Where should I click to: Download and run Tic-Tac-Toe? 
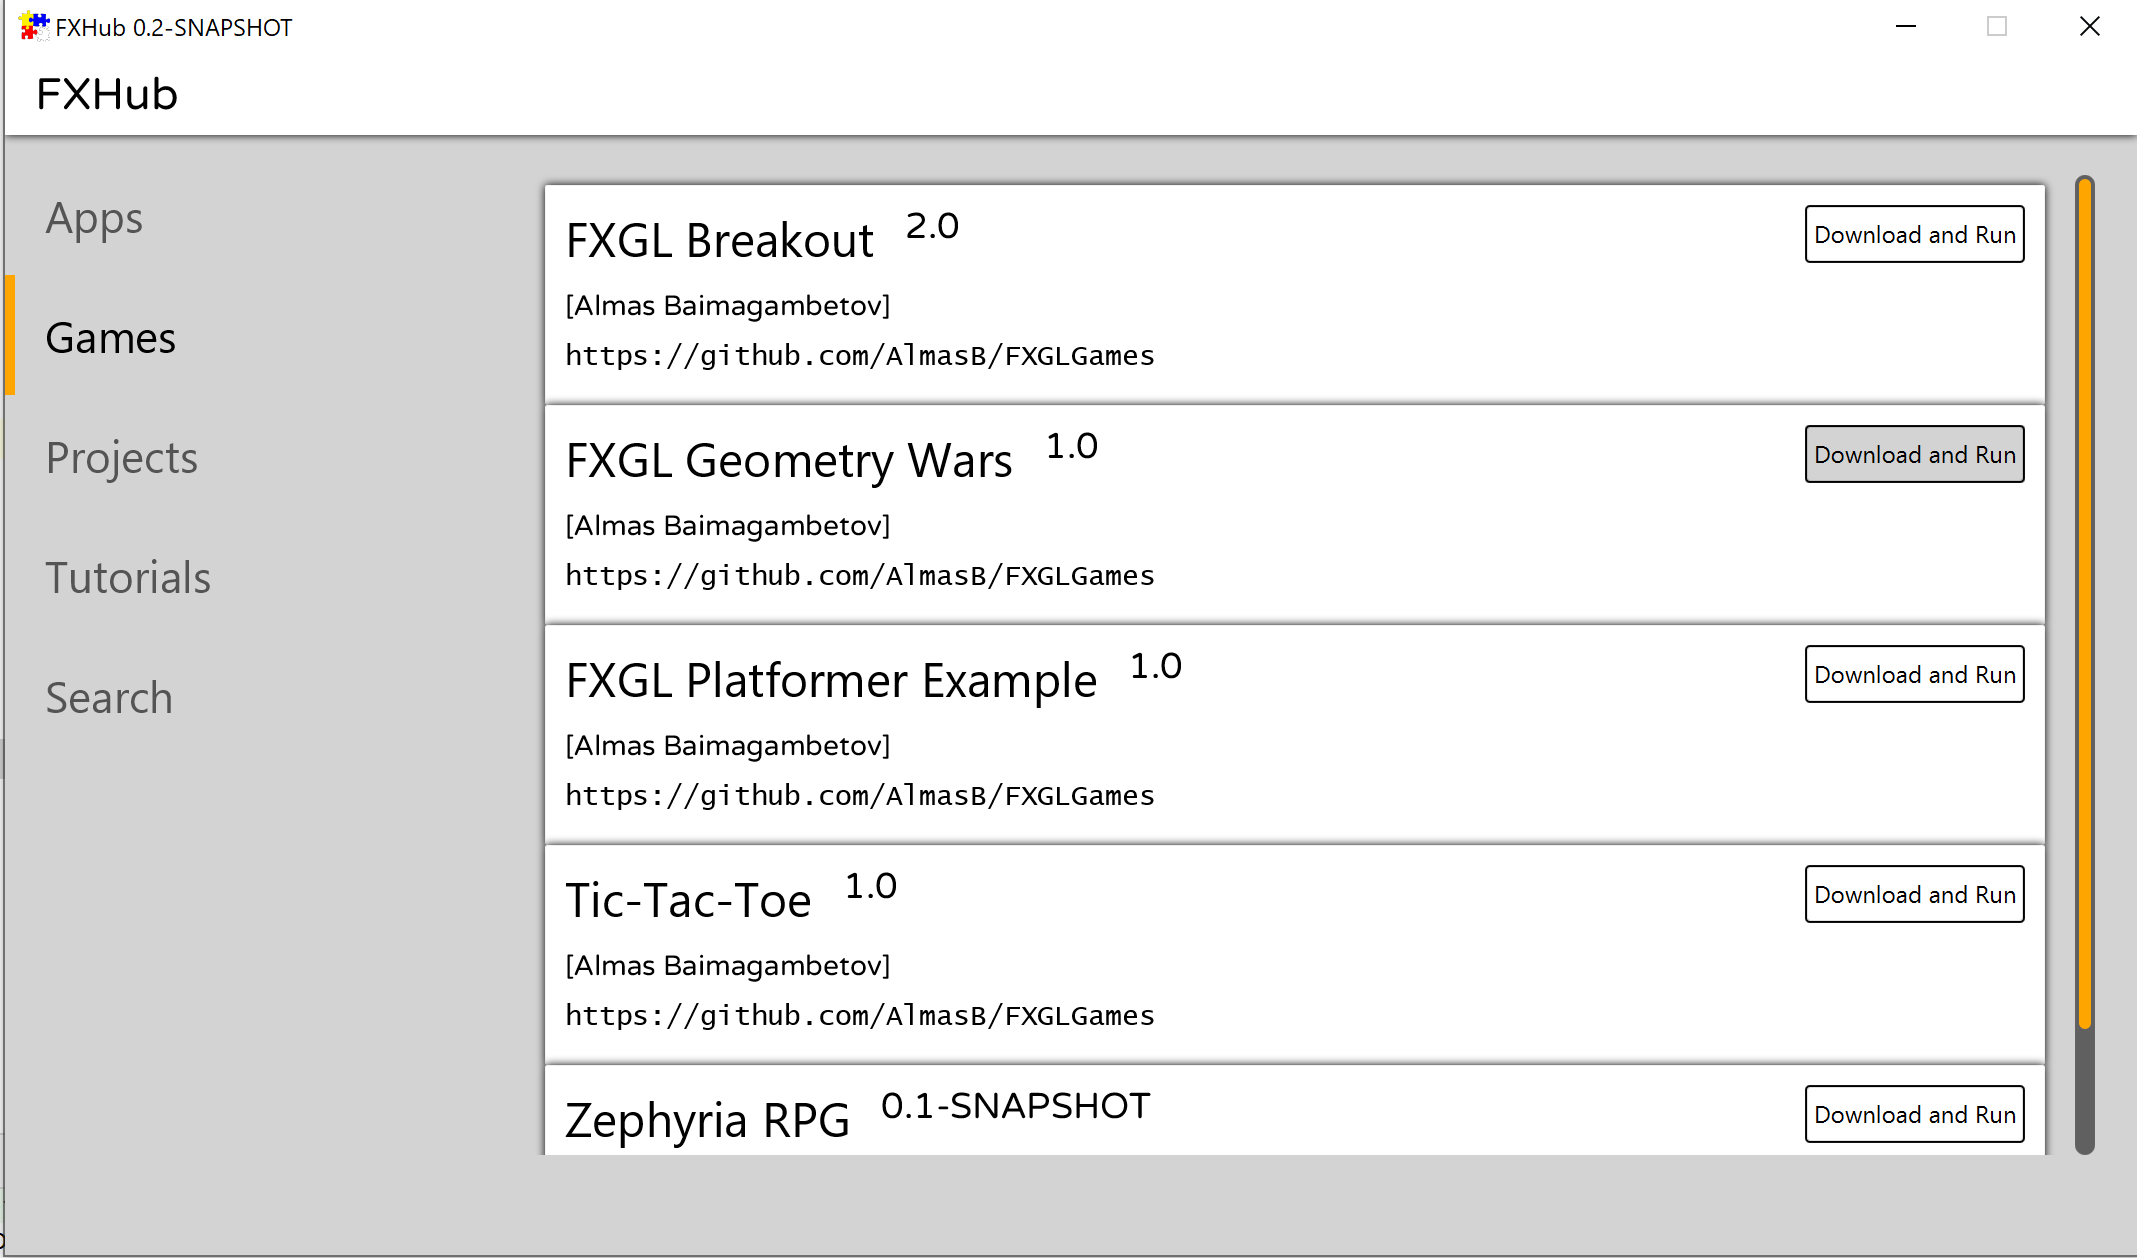pos(1913,895)
